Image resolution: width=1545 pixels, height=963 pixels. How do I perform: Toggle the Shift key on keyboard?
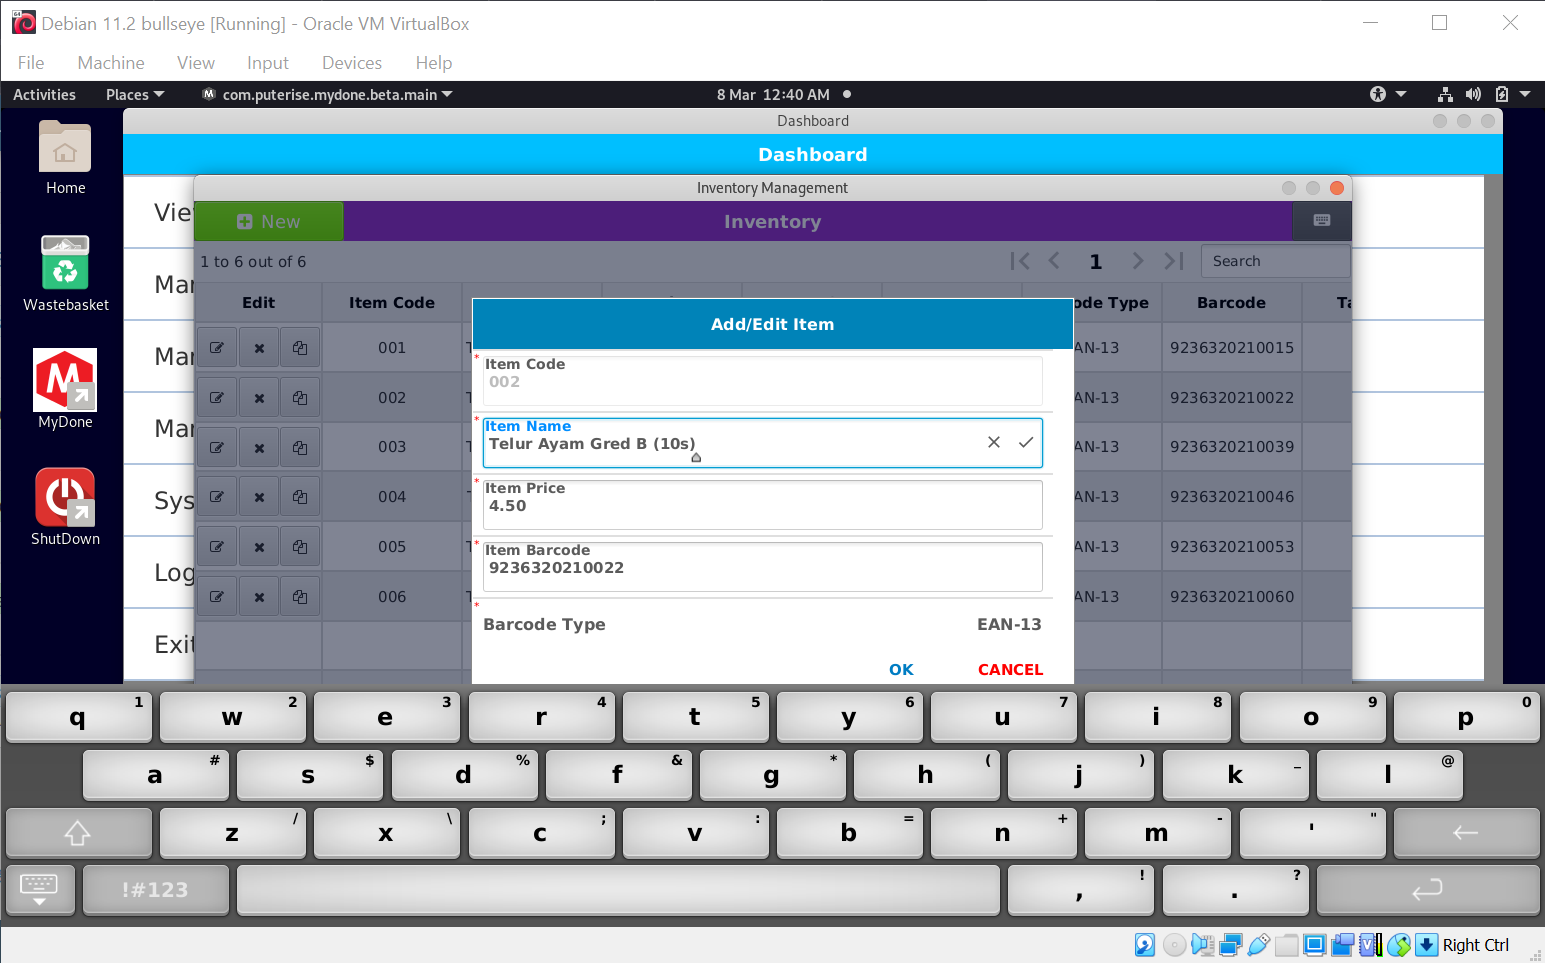point(78,832)
